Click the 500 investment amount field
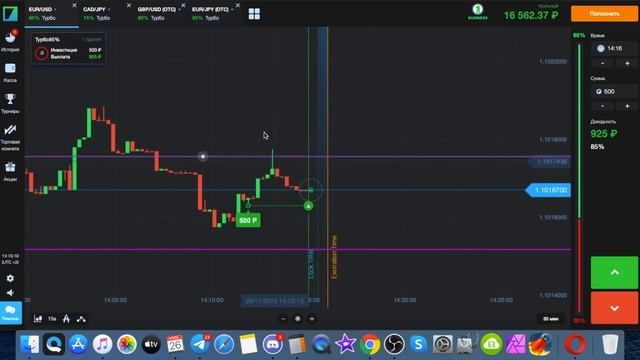640x360 pixels. 614,91
